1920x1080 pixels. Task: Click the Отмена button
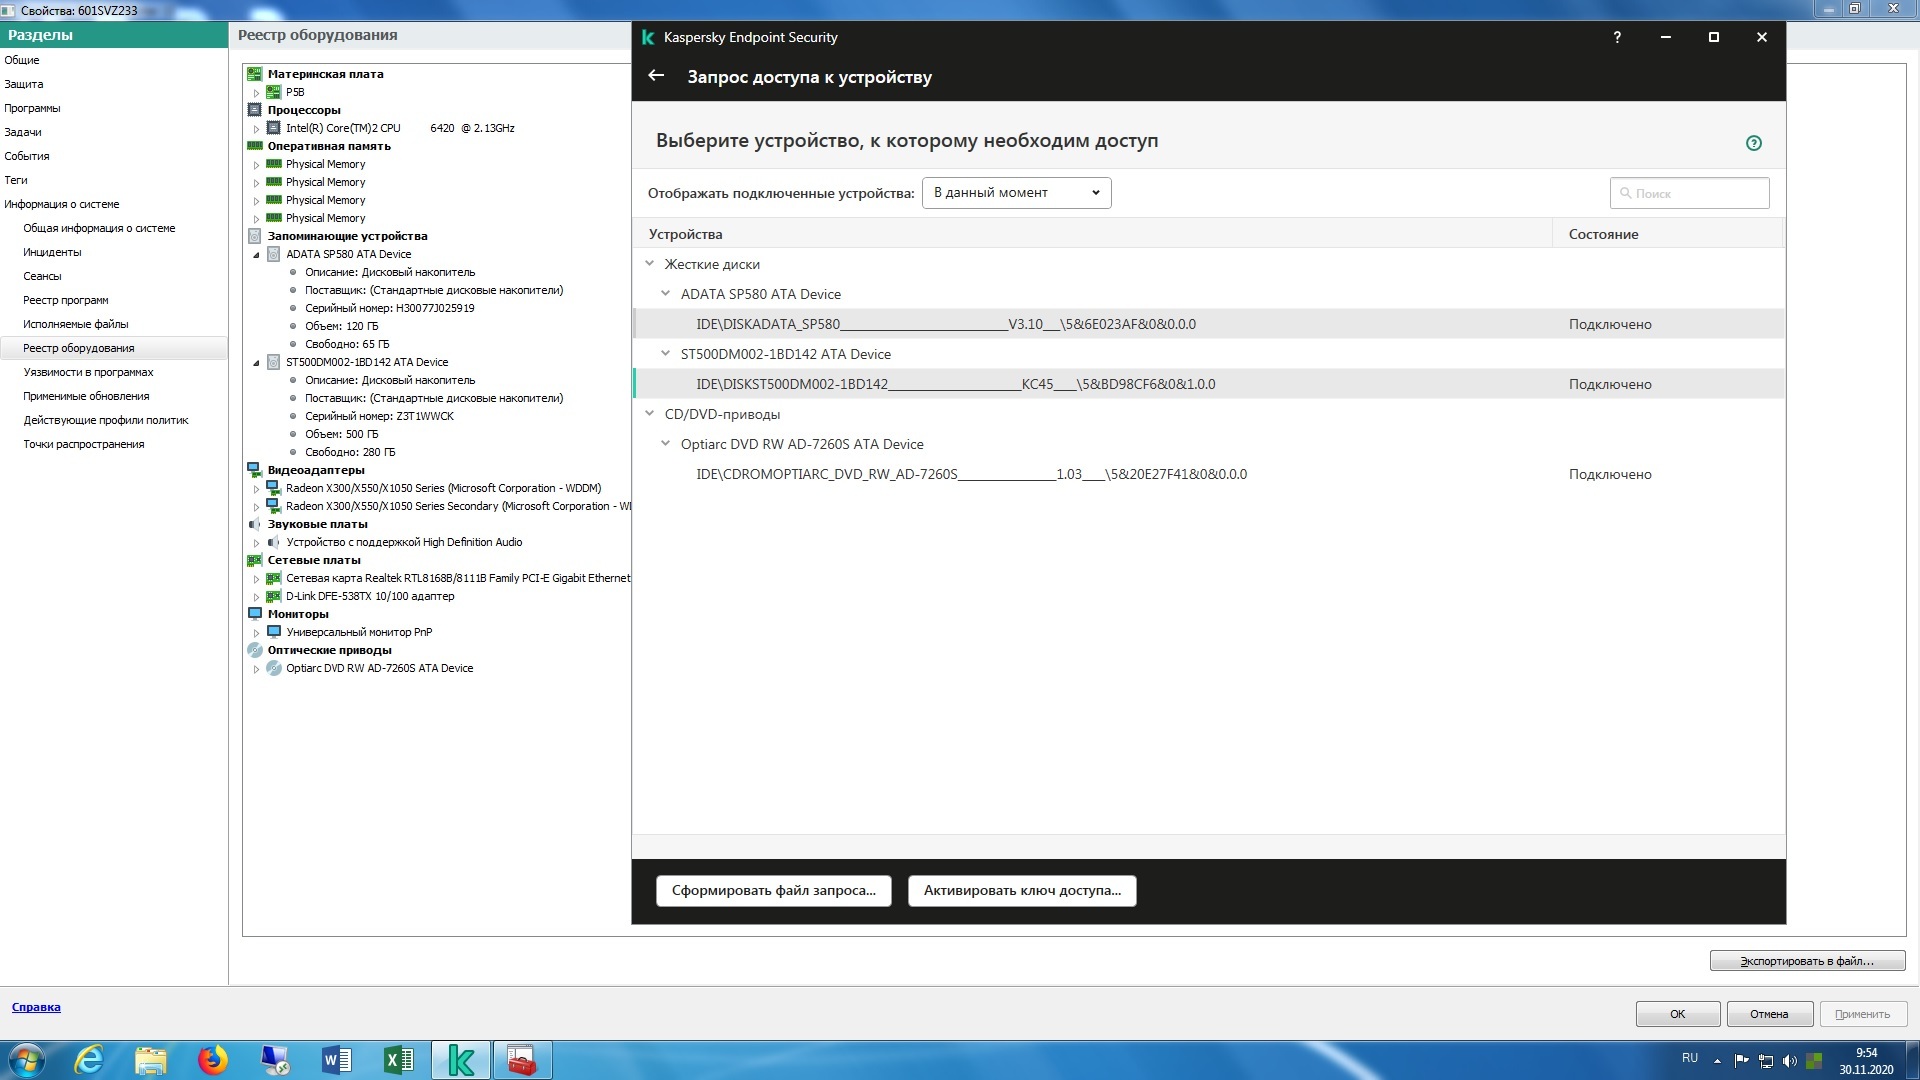[x=1769, y=1014]
